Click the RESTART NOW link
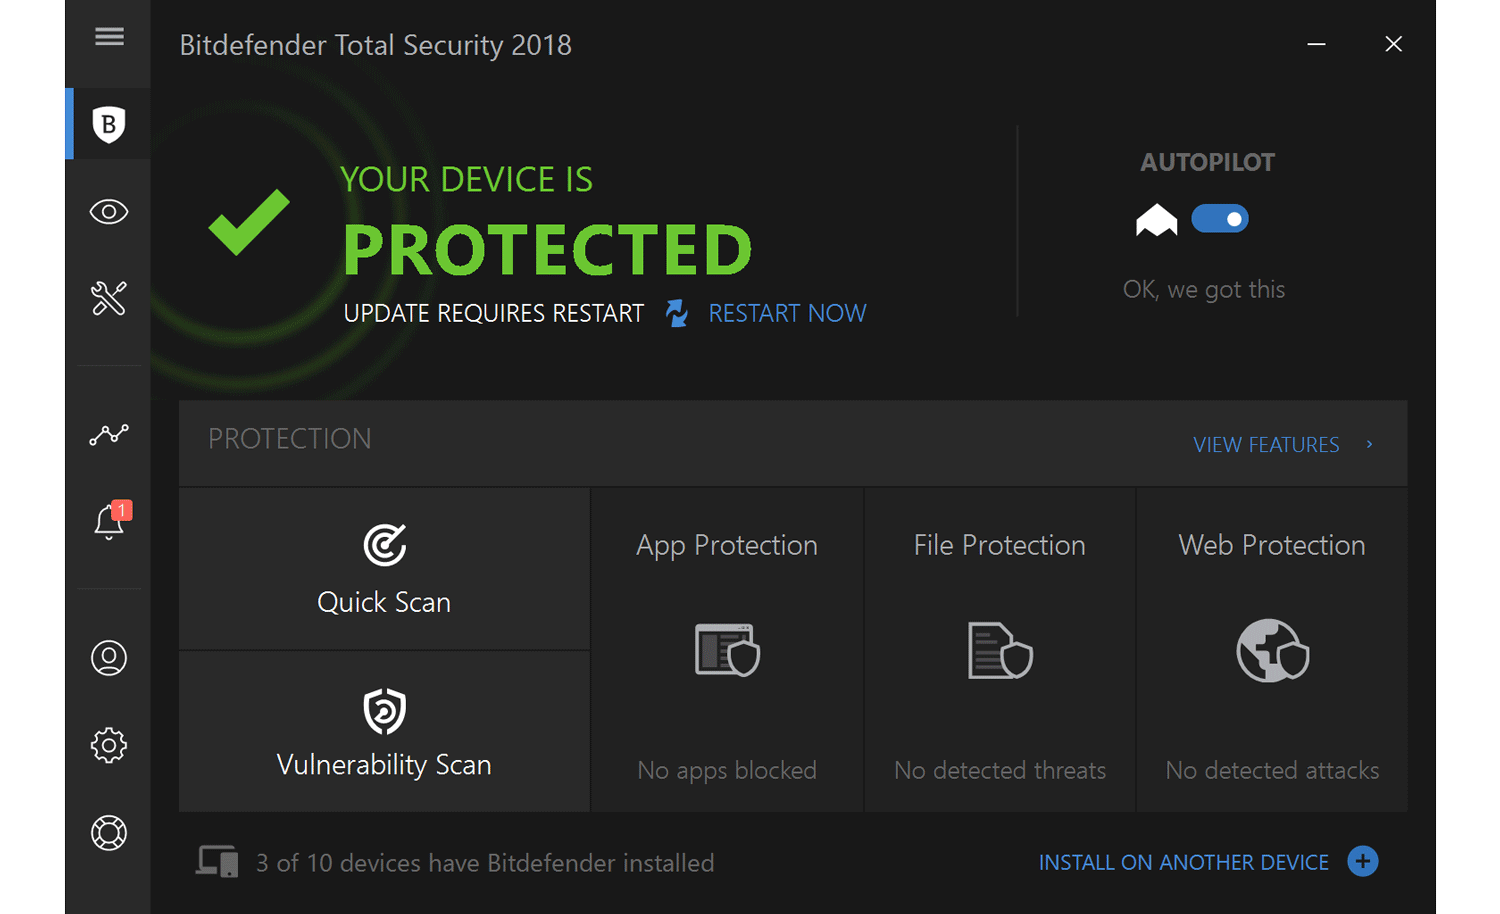Viewport: 1500px width, 914px height. click(x=787, y=313)
